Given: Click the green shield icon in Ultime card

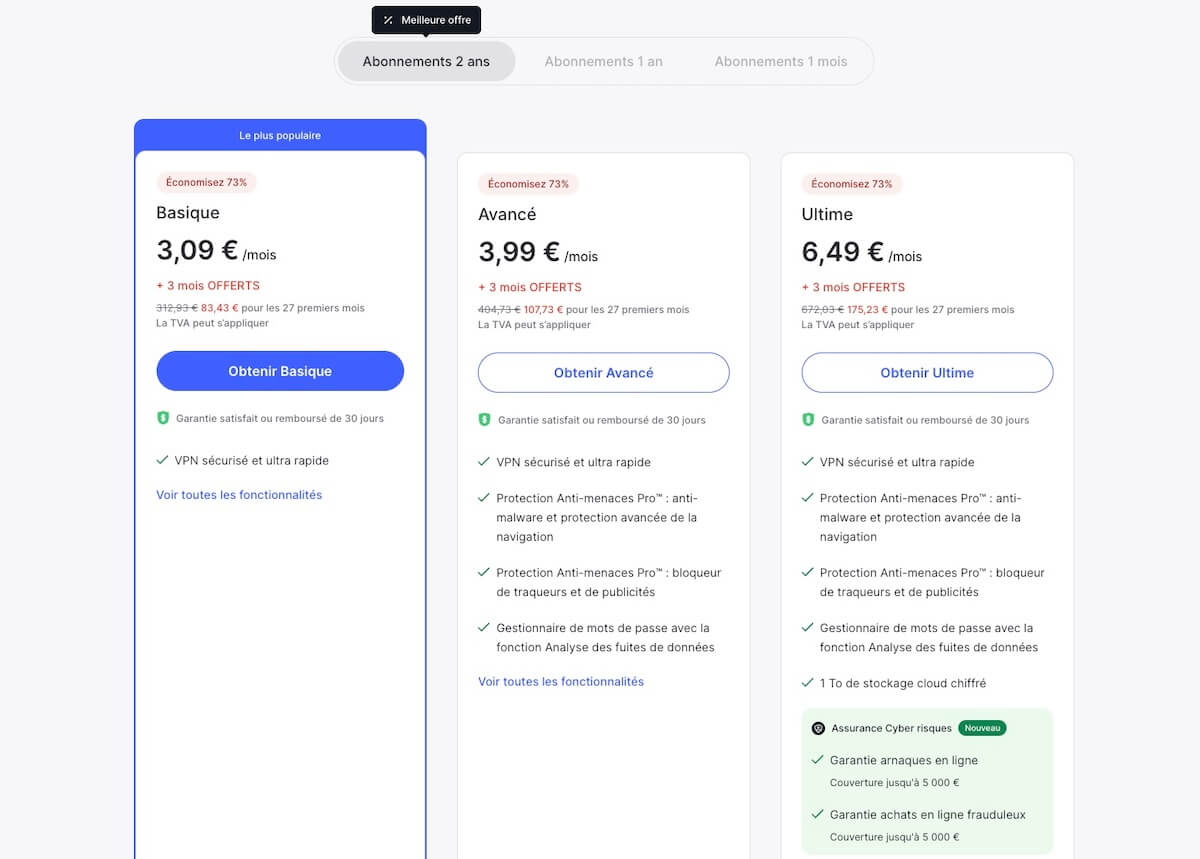Looking at the screenshot, I should coord(808,420).
